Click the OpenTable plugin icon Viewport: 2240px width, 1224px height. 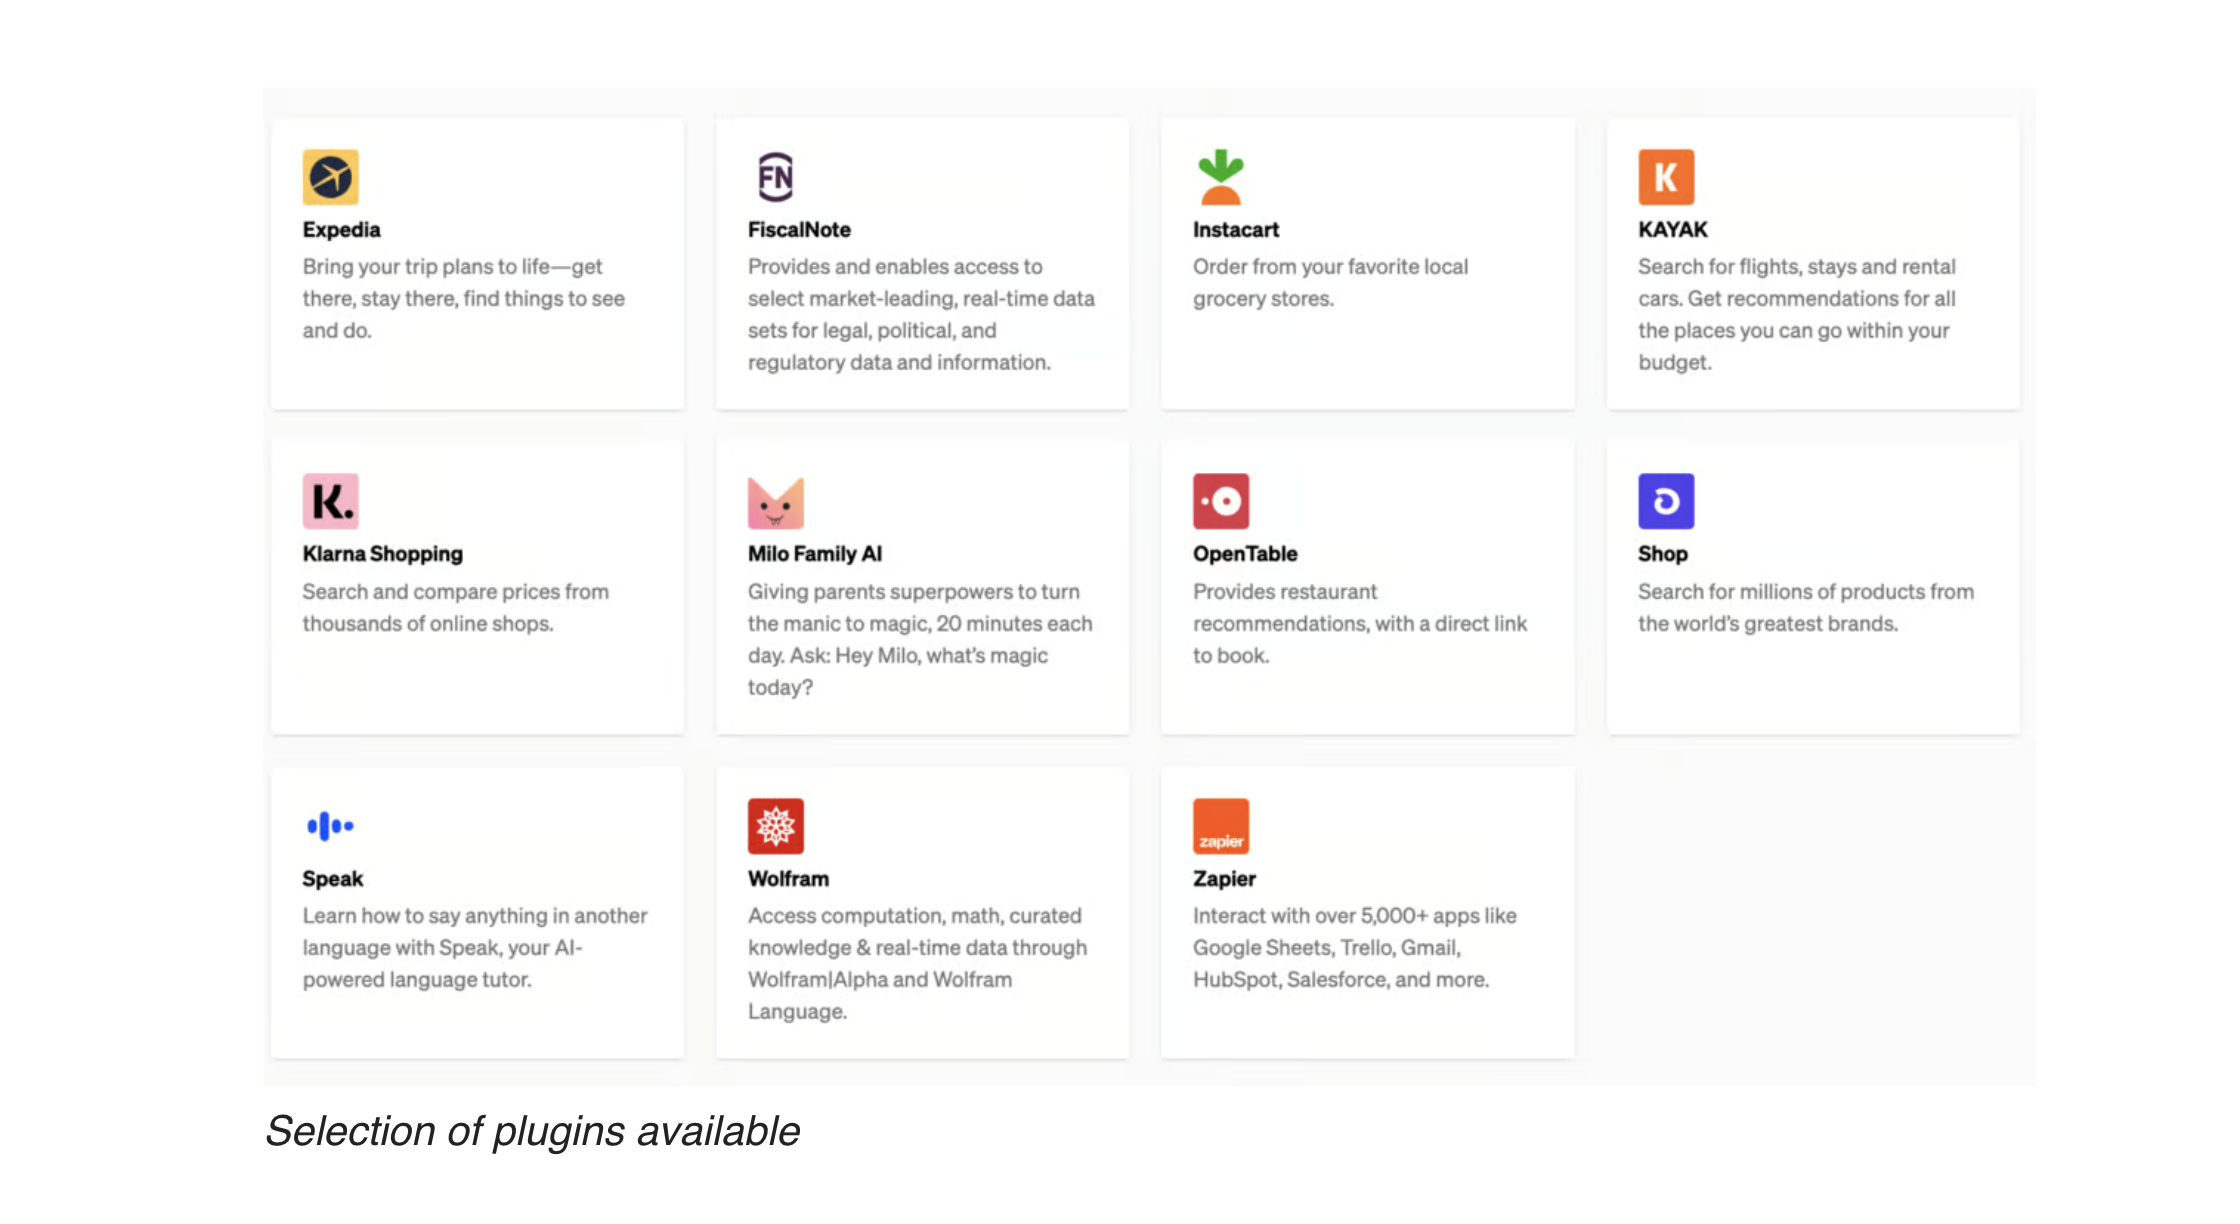[x=1220, y=500]
